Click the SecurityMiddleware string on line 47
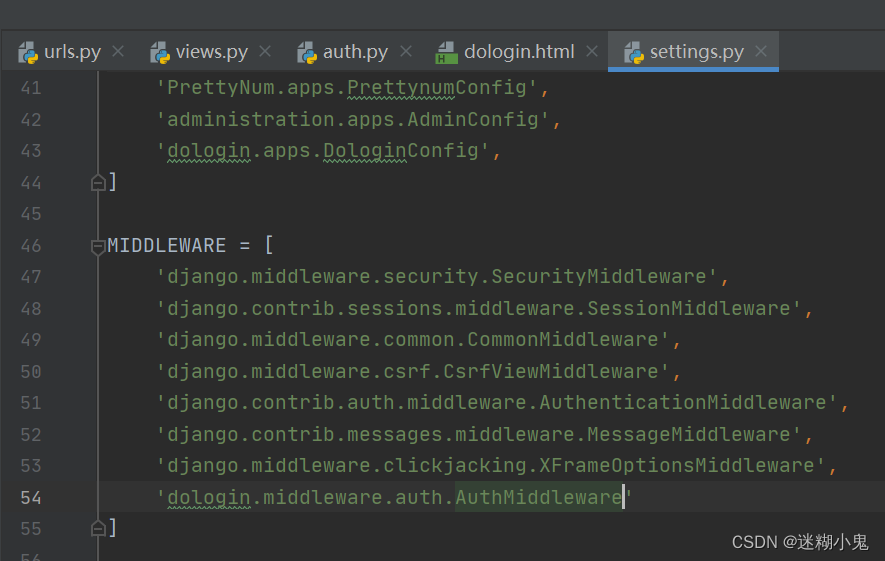Image resolution: width=885 pixels, height=561 pixels. (437, 277)
